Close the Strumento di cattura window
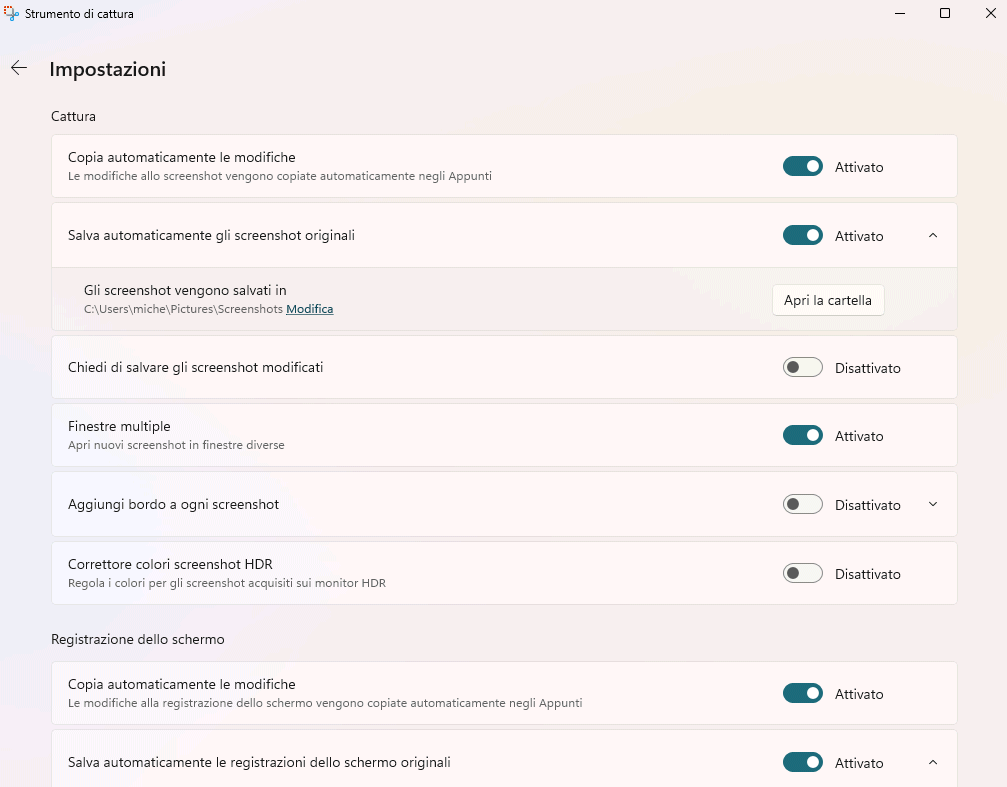 point(988,14)
